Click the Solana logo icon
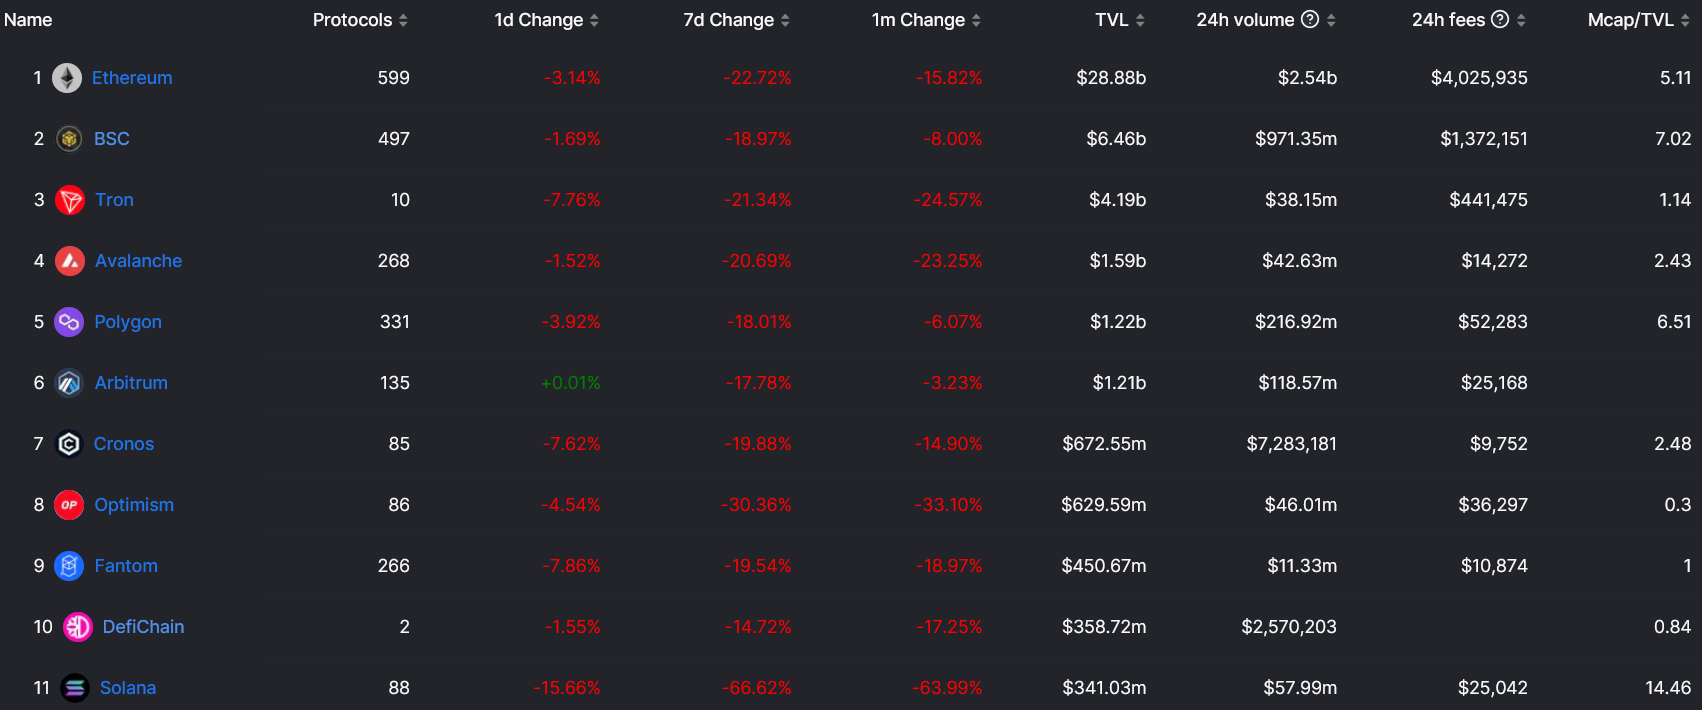1702x710 pixels. [75, 688]
